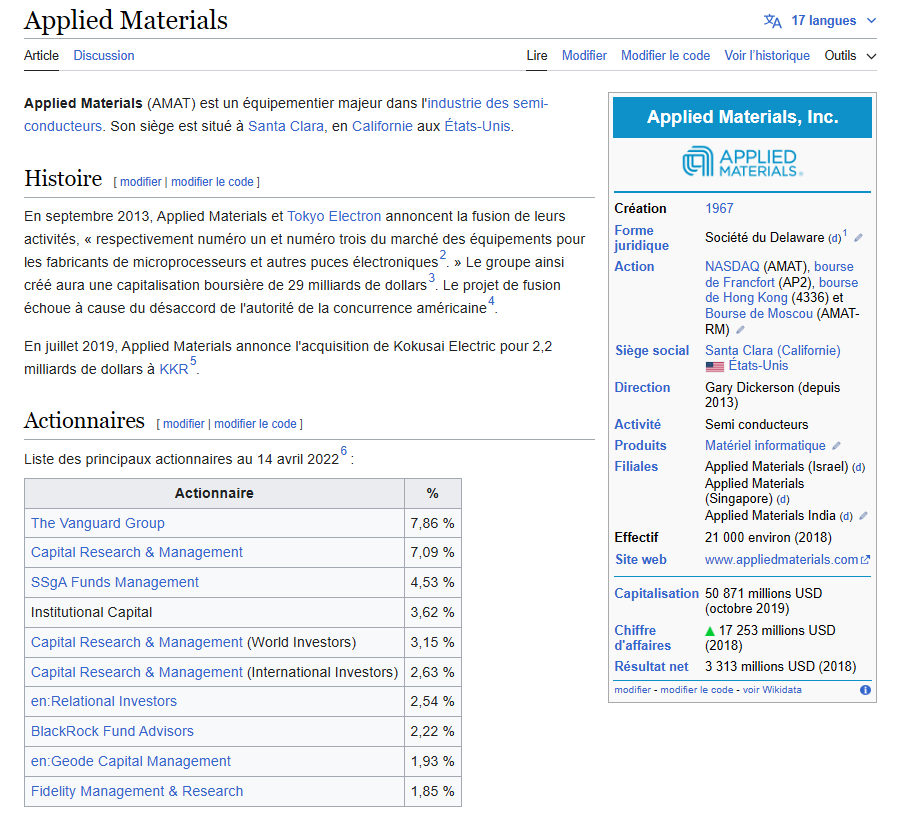Click voir Wikidata link in infobox footer

tap(772, 690)
